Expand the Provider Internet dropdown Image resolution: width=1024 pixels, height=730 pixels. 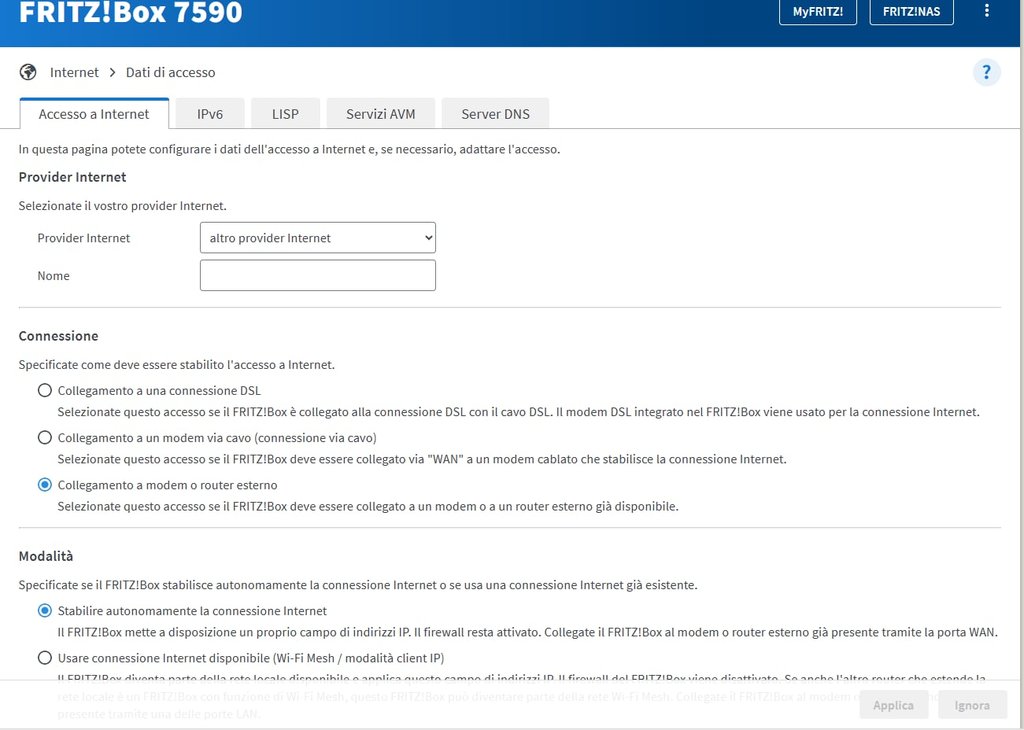click(317, 238)
